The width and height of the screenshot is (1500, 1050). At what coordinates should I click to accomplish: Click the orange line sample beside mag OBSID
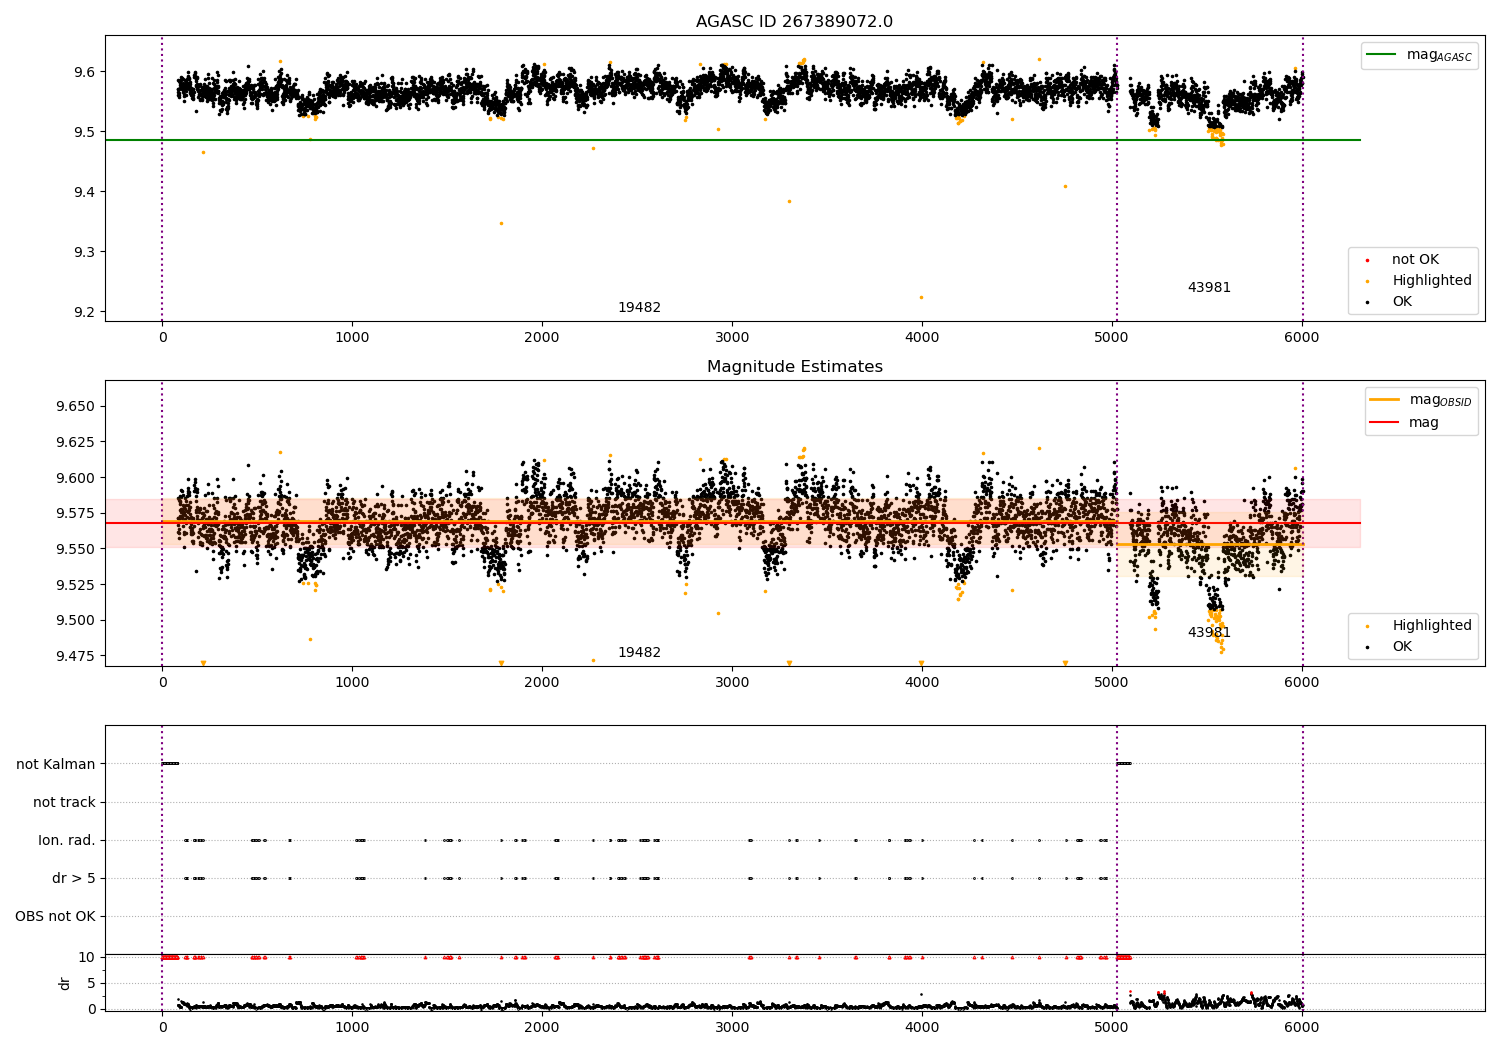pyautogui.click(x=1384, y=400)
